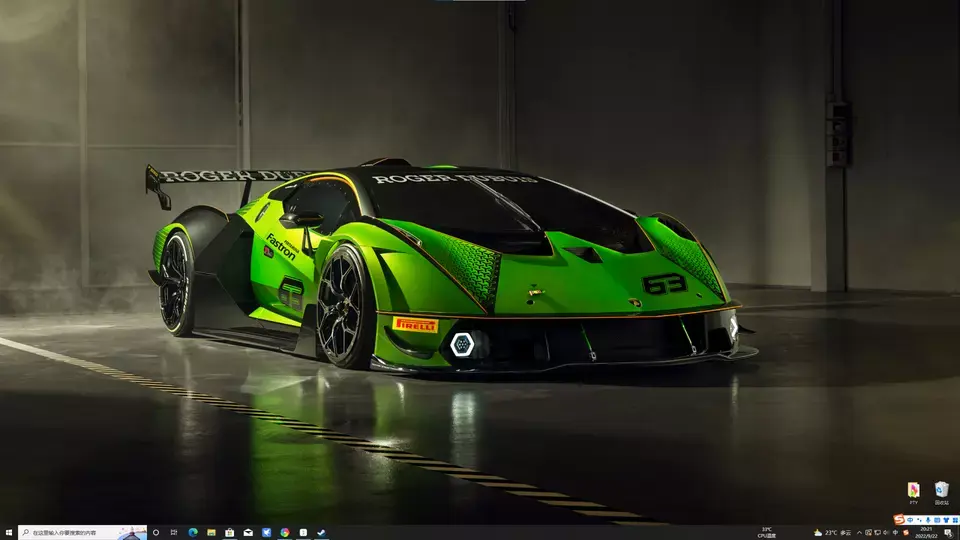Screen dimensions: 960x540
Task: Open the skin shirt icon on Sogou toolbar
Action: [947, 520]
